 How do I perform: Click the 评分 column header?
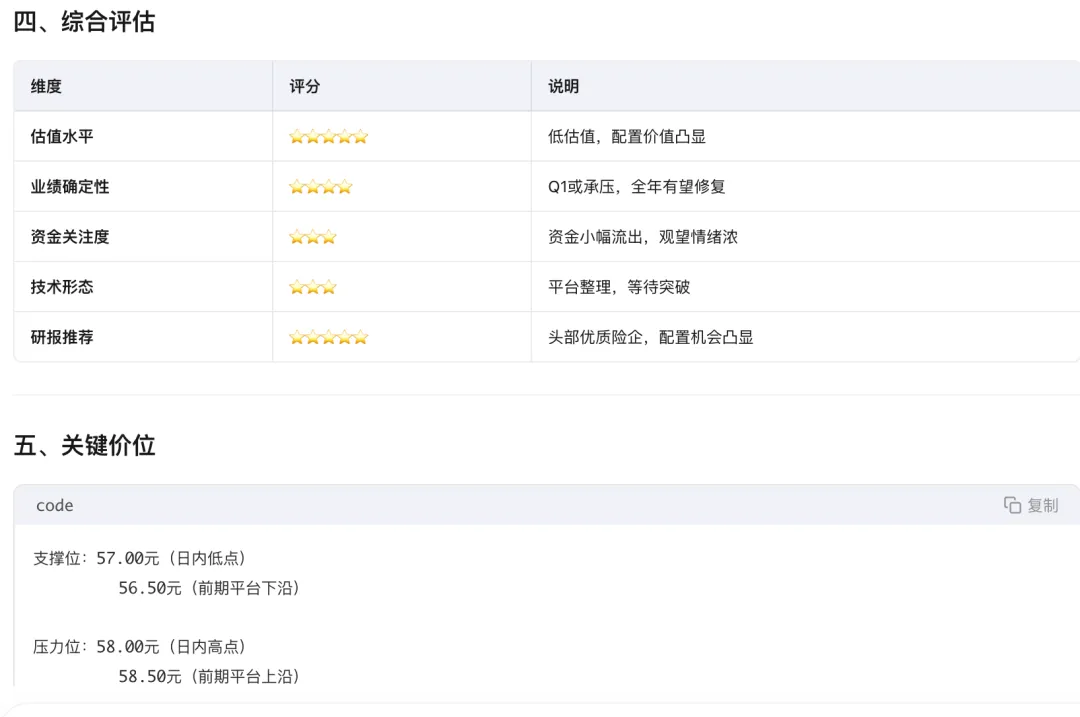tap(305, 87)
